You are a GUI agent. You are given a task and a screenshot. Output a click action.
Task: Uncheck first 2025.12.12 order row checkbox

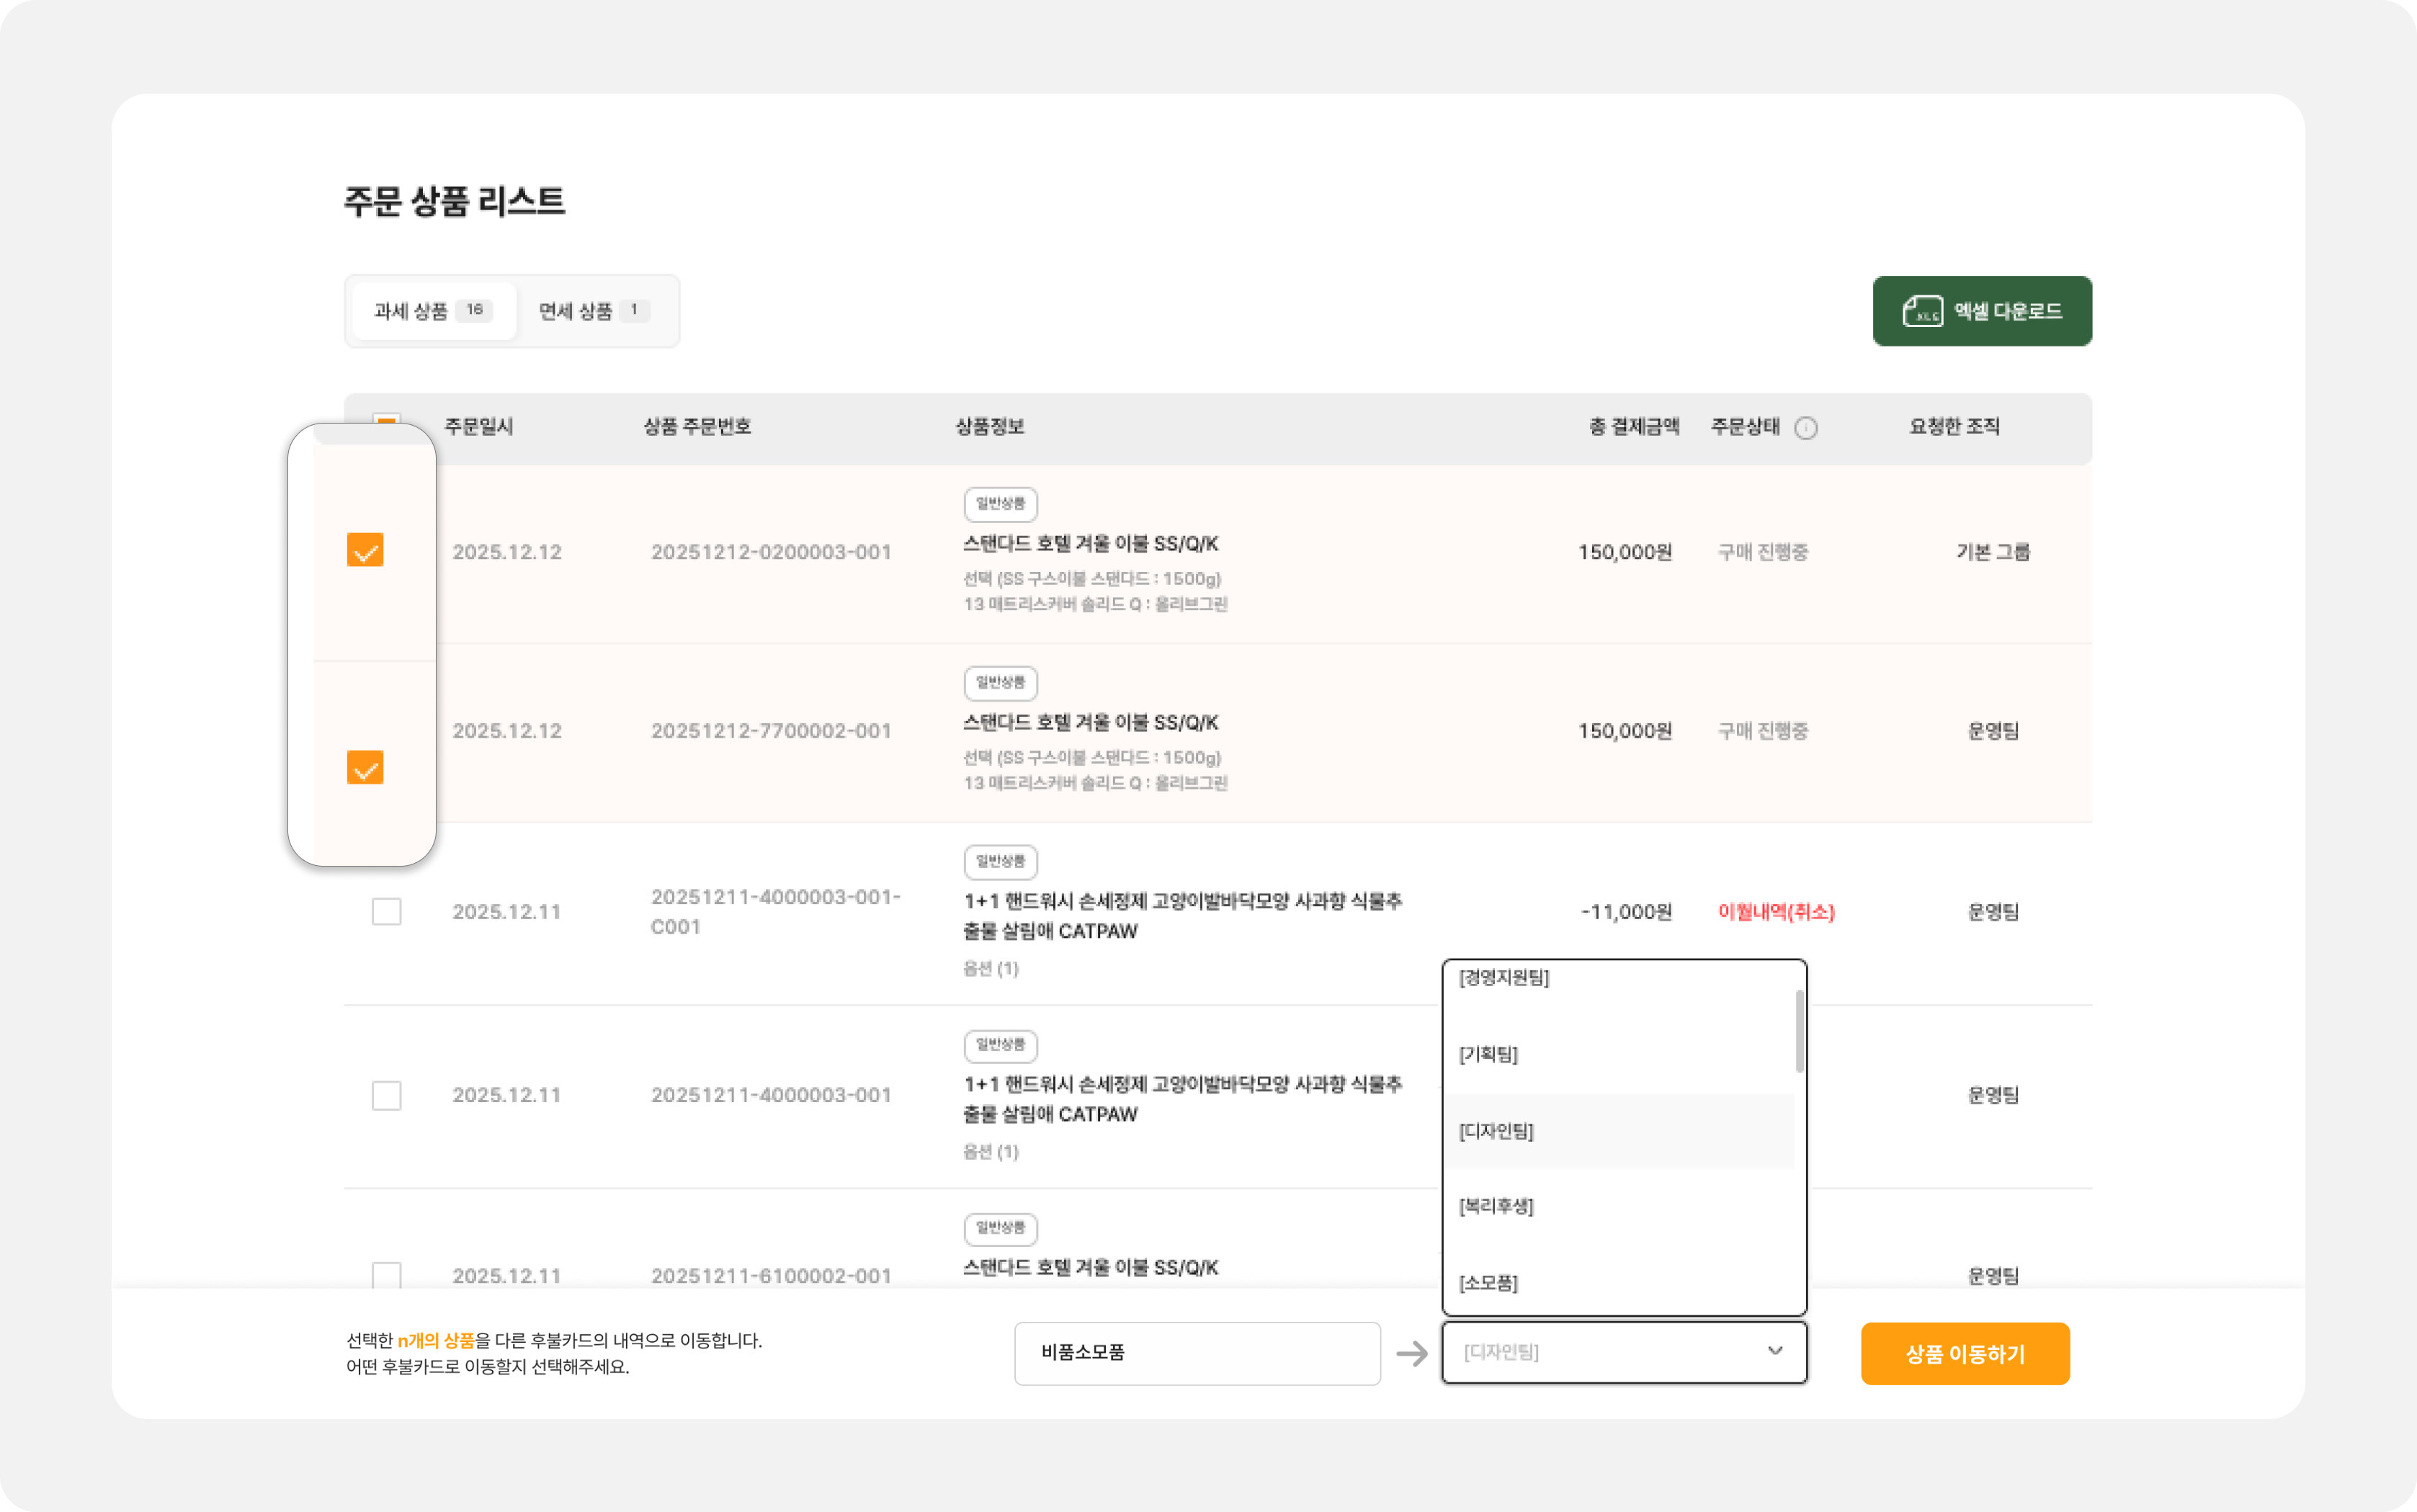pos(365,550)
